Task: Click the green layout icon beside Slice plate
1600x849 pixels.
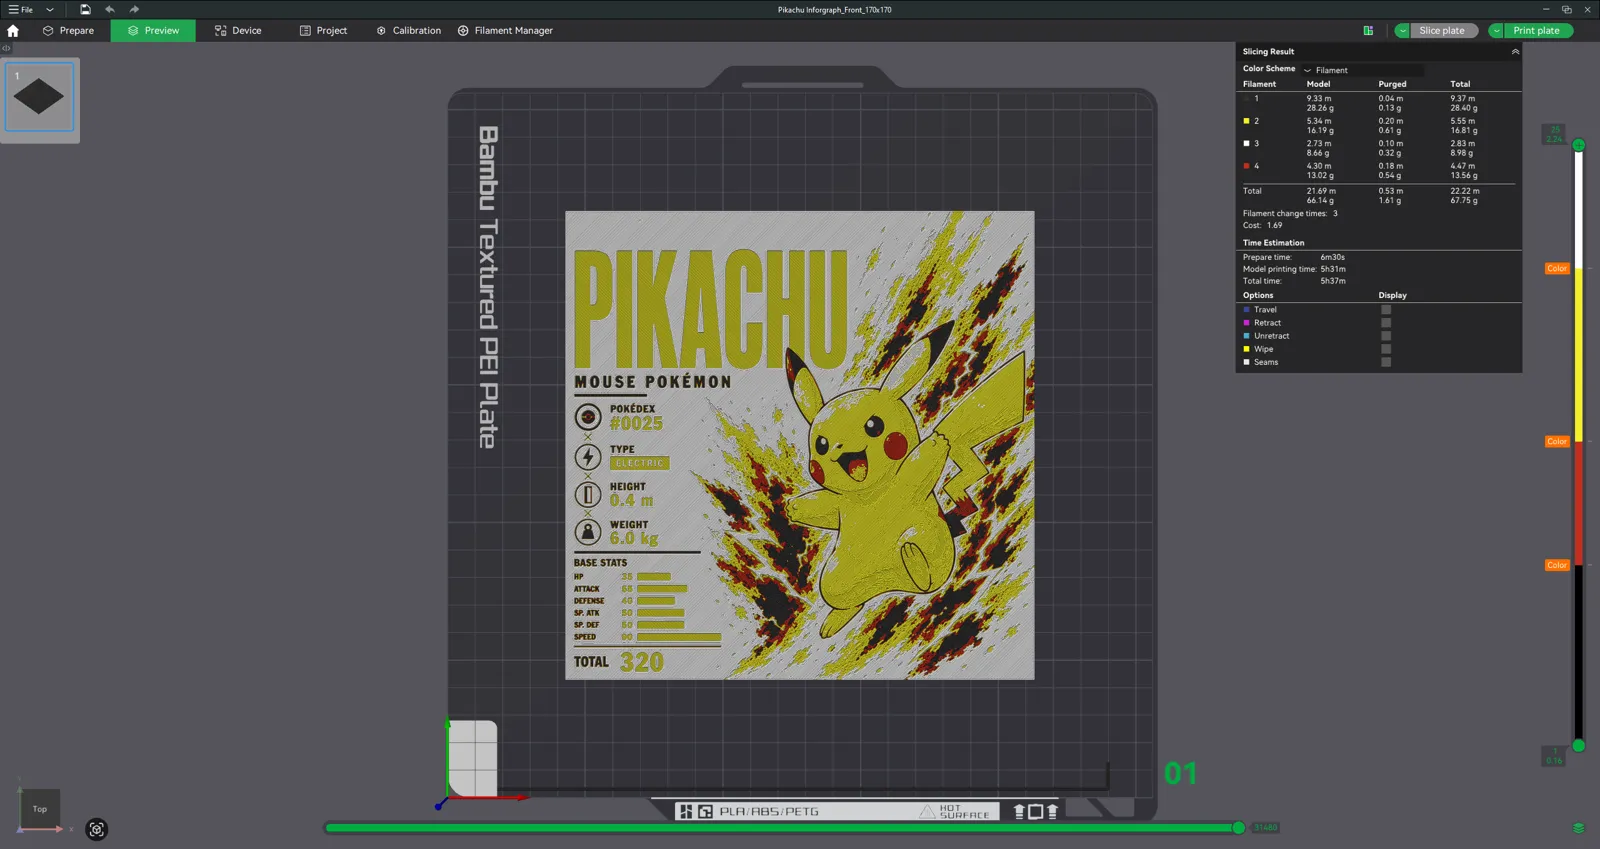Action: [x=1368, y=31]
